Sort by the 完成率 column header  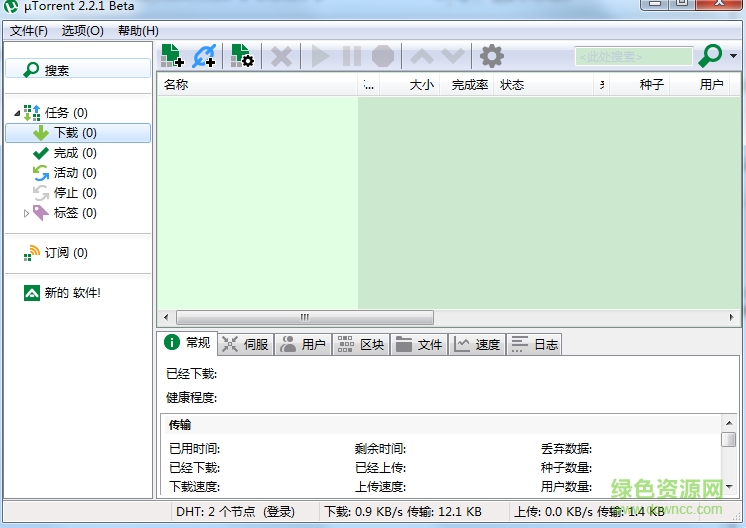467,85
